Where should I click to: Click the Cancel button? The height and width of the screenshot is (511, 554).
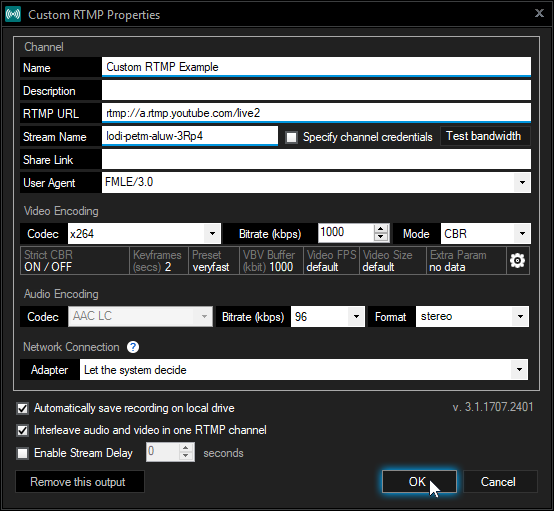[x=500, y=482]
